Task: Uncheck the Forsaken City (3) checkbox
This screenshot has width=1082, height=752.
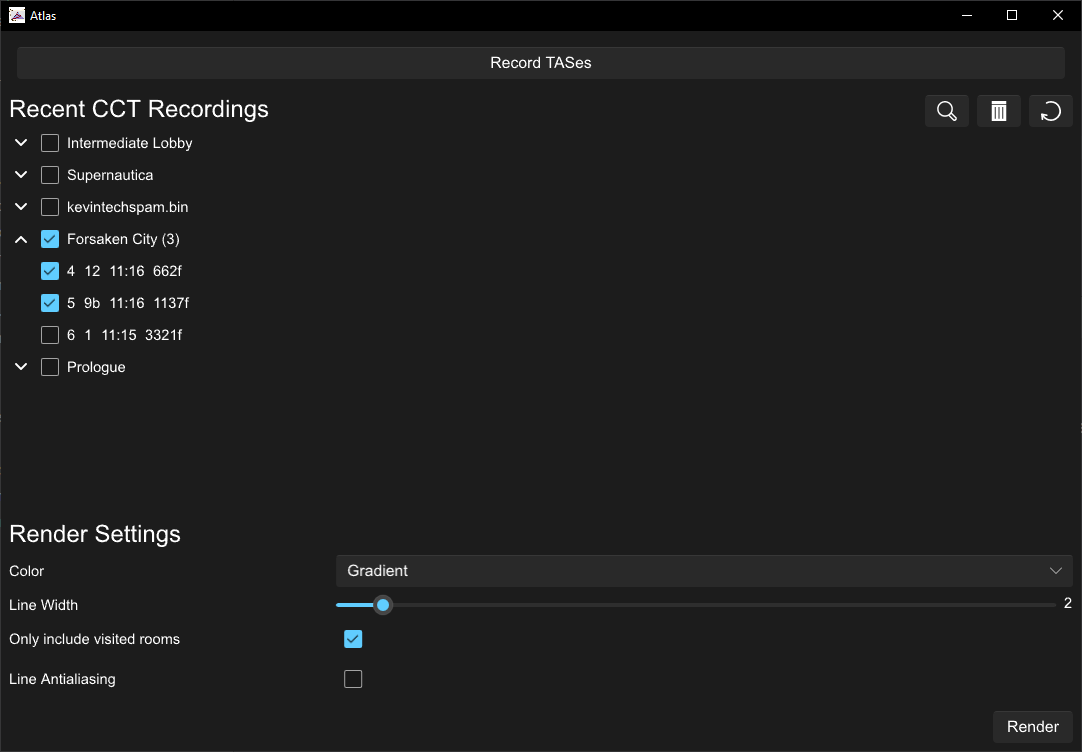Action: 50,239
